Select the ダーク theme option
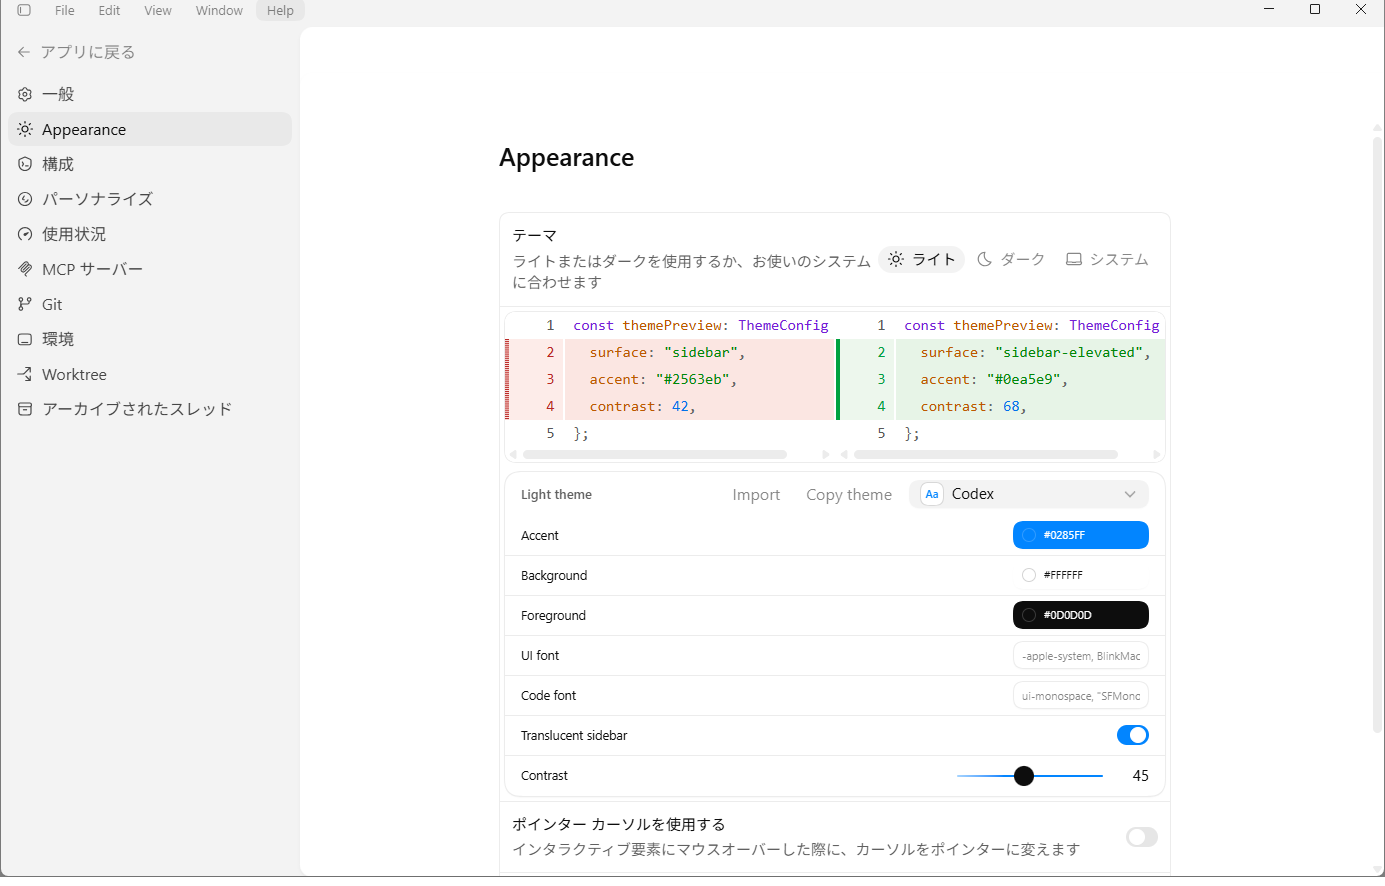Viewport: 1385px width, 886px height. [1011, 259]
